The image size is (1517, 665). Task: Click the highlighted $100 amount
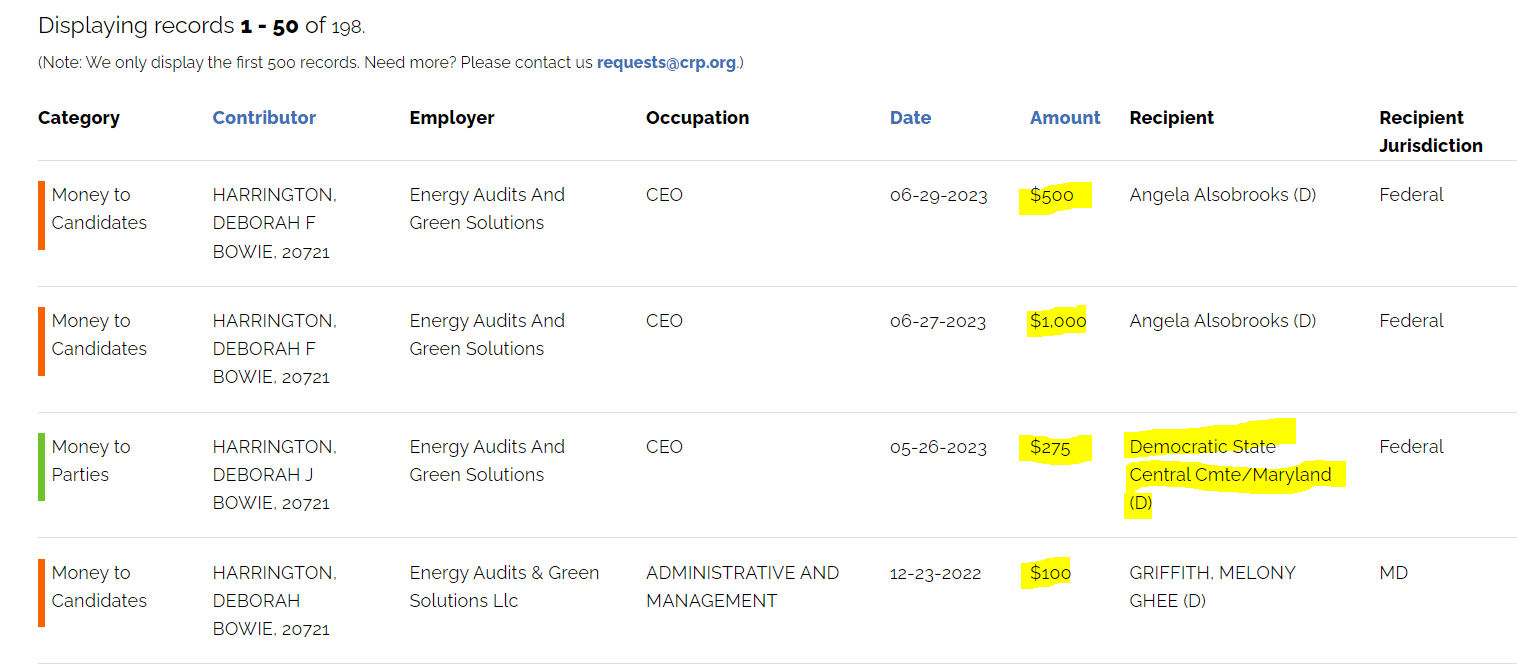[x=1050, y=573]
